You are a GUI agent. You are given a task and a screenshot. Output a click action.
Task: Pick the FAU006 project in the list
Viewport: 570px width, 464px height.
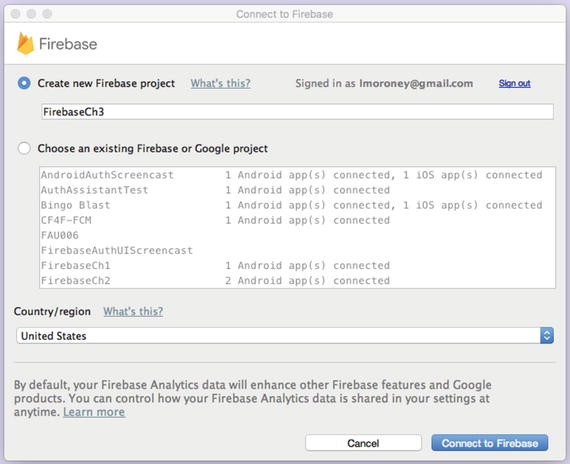pyautogui.click(x=297, y=235)
